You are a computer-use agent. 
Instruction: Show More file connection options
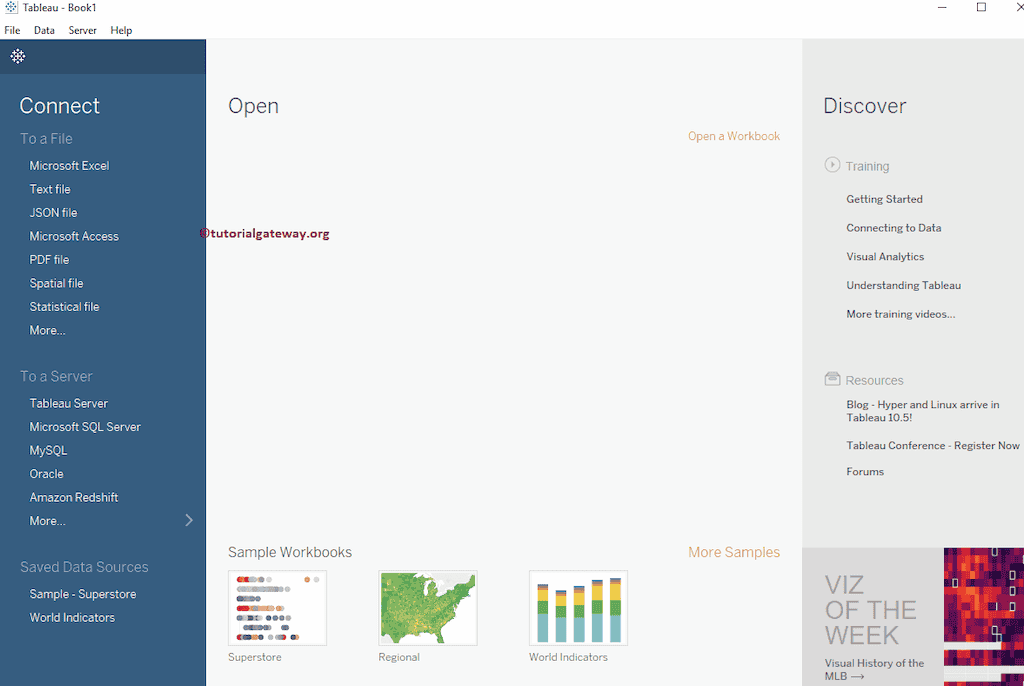pos(47,330)
